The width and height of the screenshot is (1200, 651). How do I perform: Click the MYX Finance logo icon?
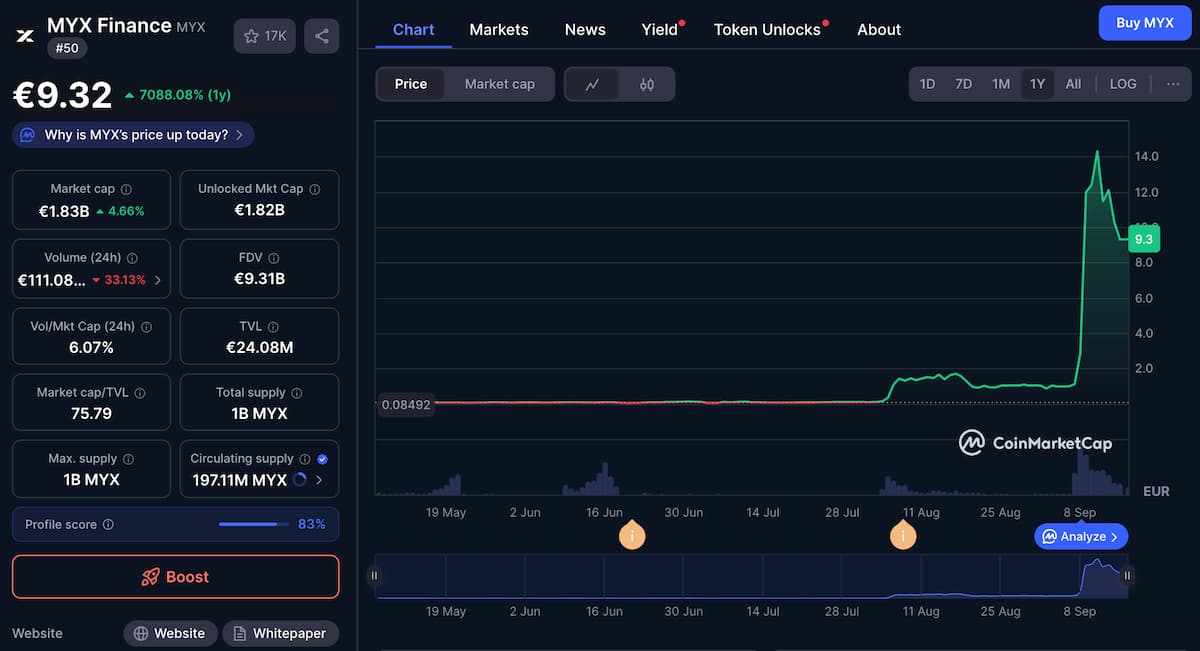25,35
